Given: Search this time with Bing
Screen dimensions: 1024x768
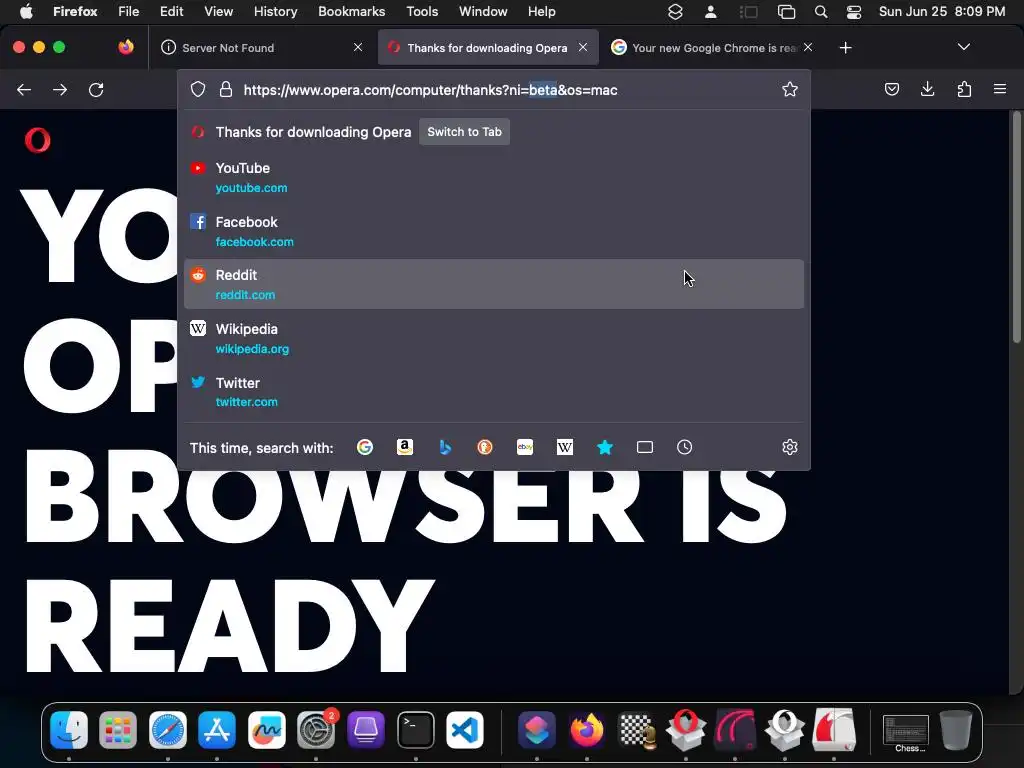Looking at the screenshot, I should pyautogui.click(x=445, y=447).
